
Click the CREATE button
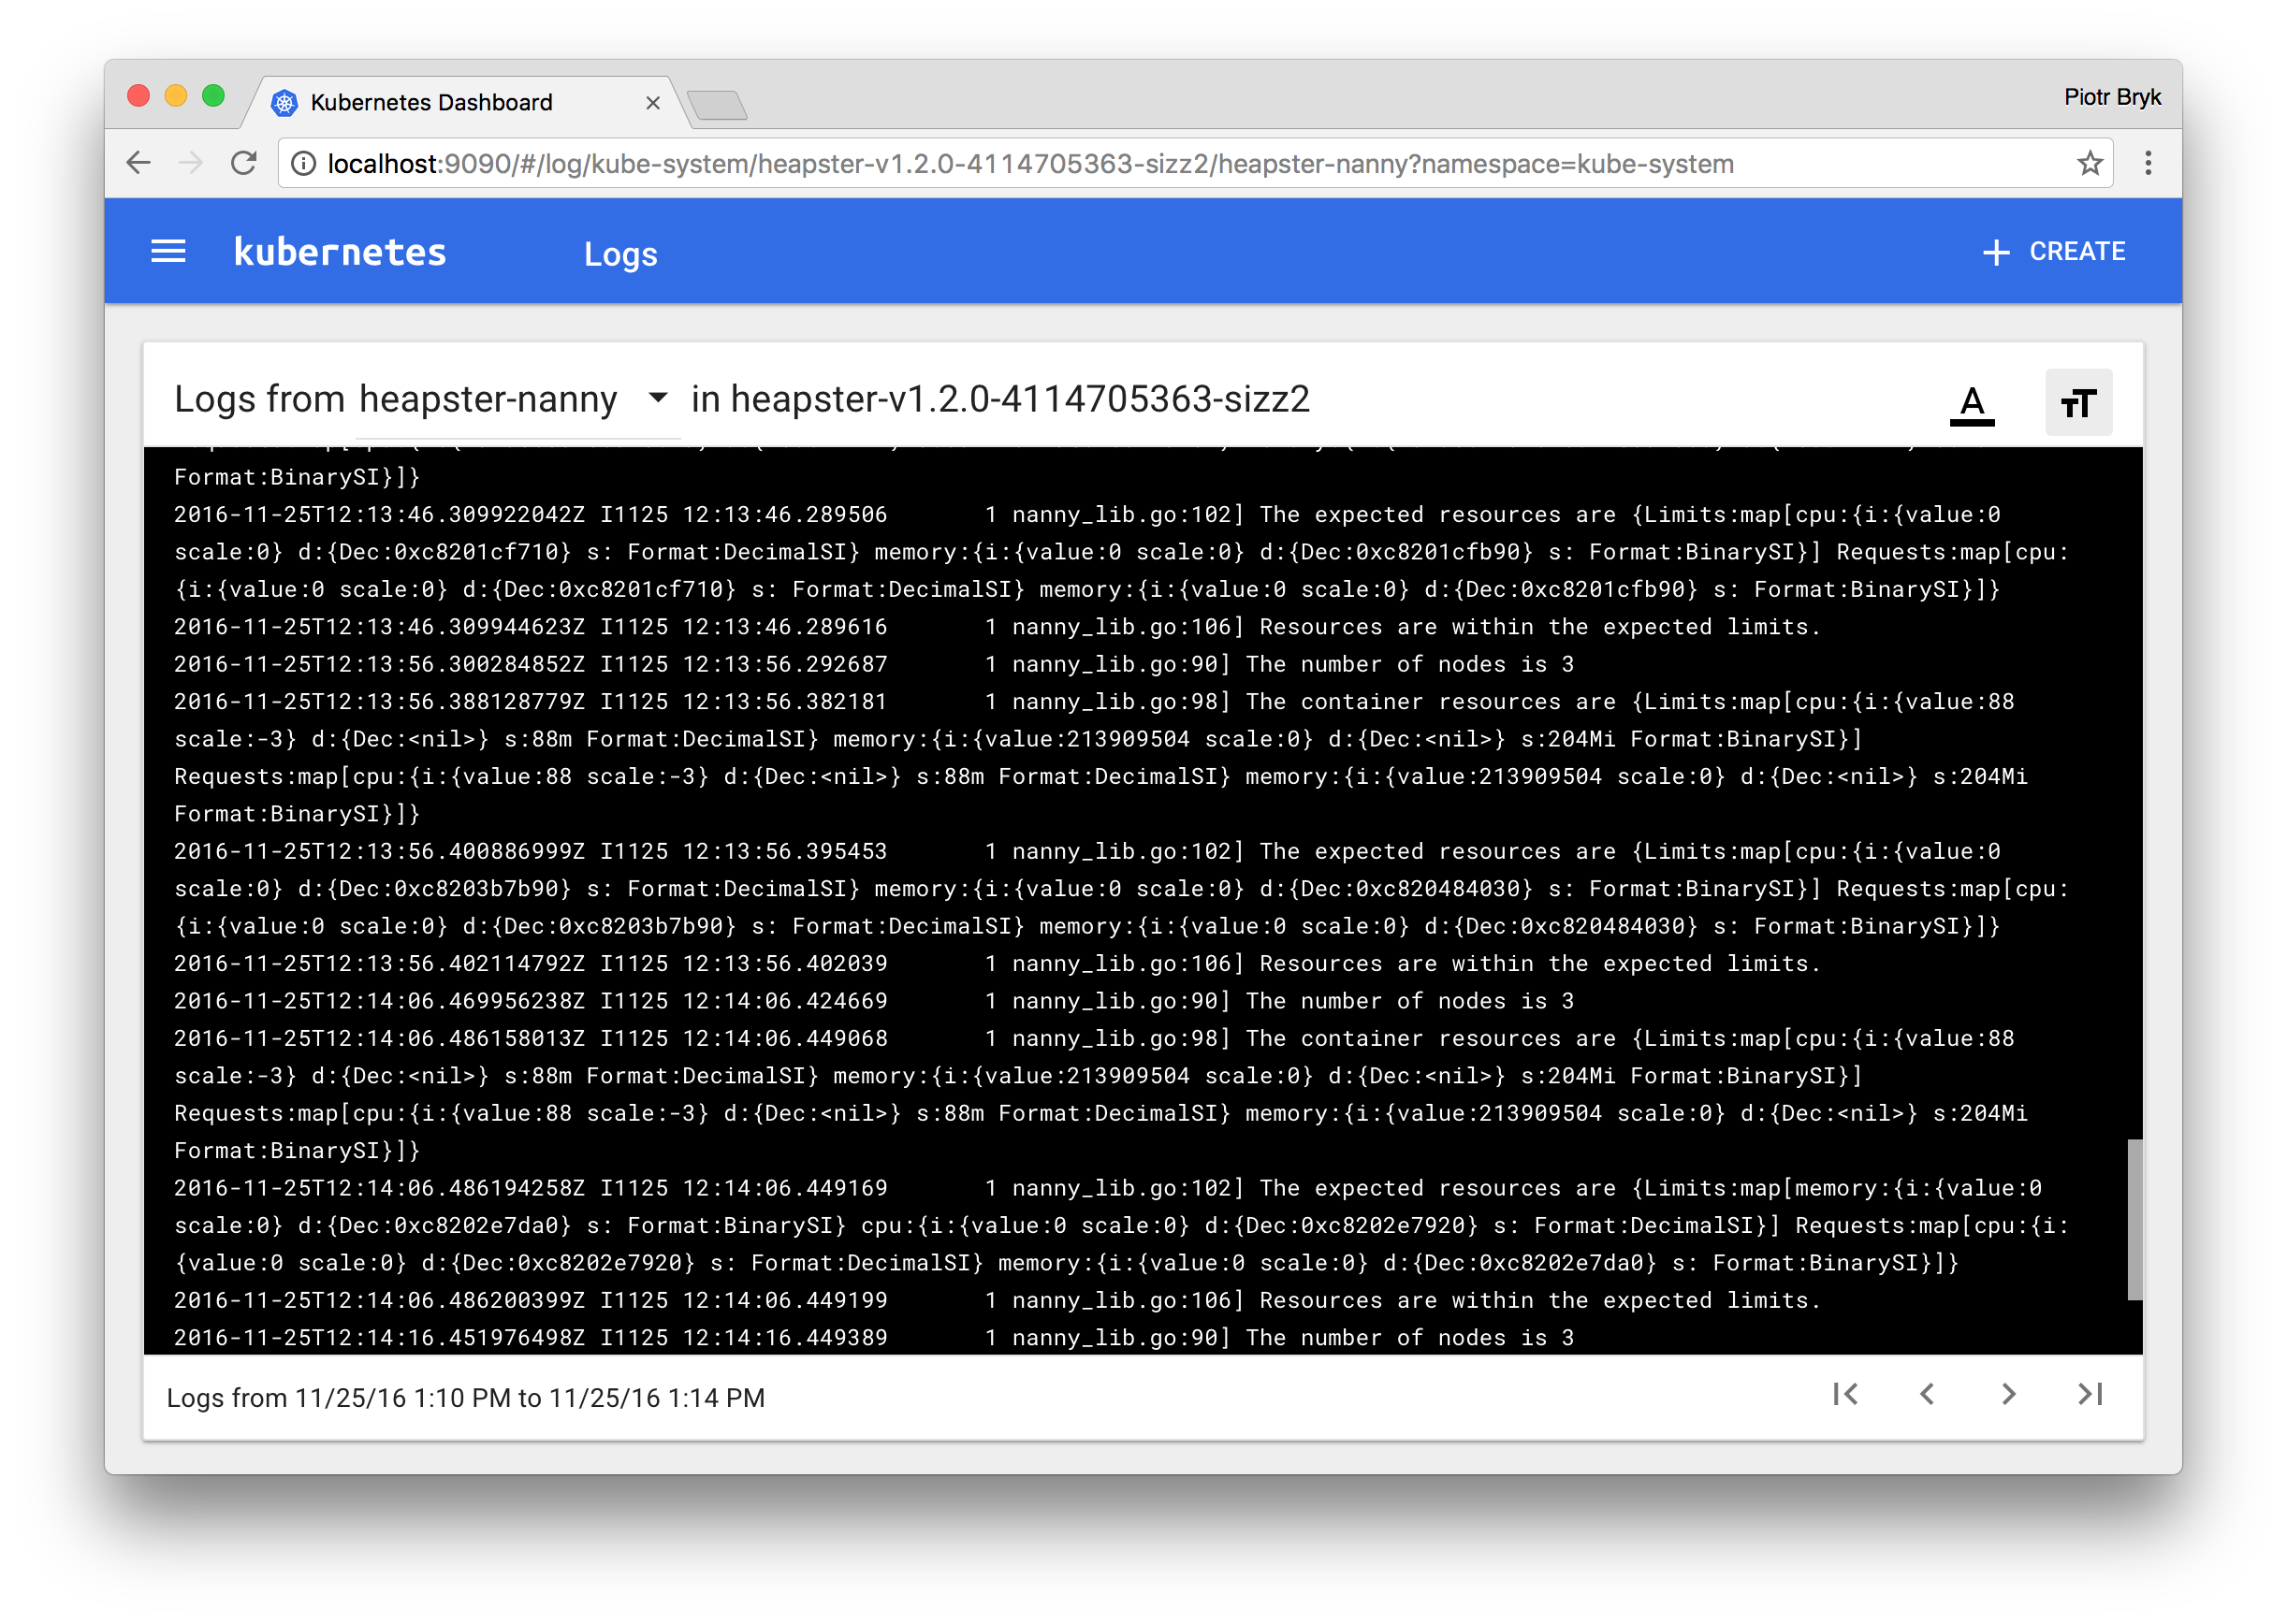tap(2055, 251)
